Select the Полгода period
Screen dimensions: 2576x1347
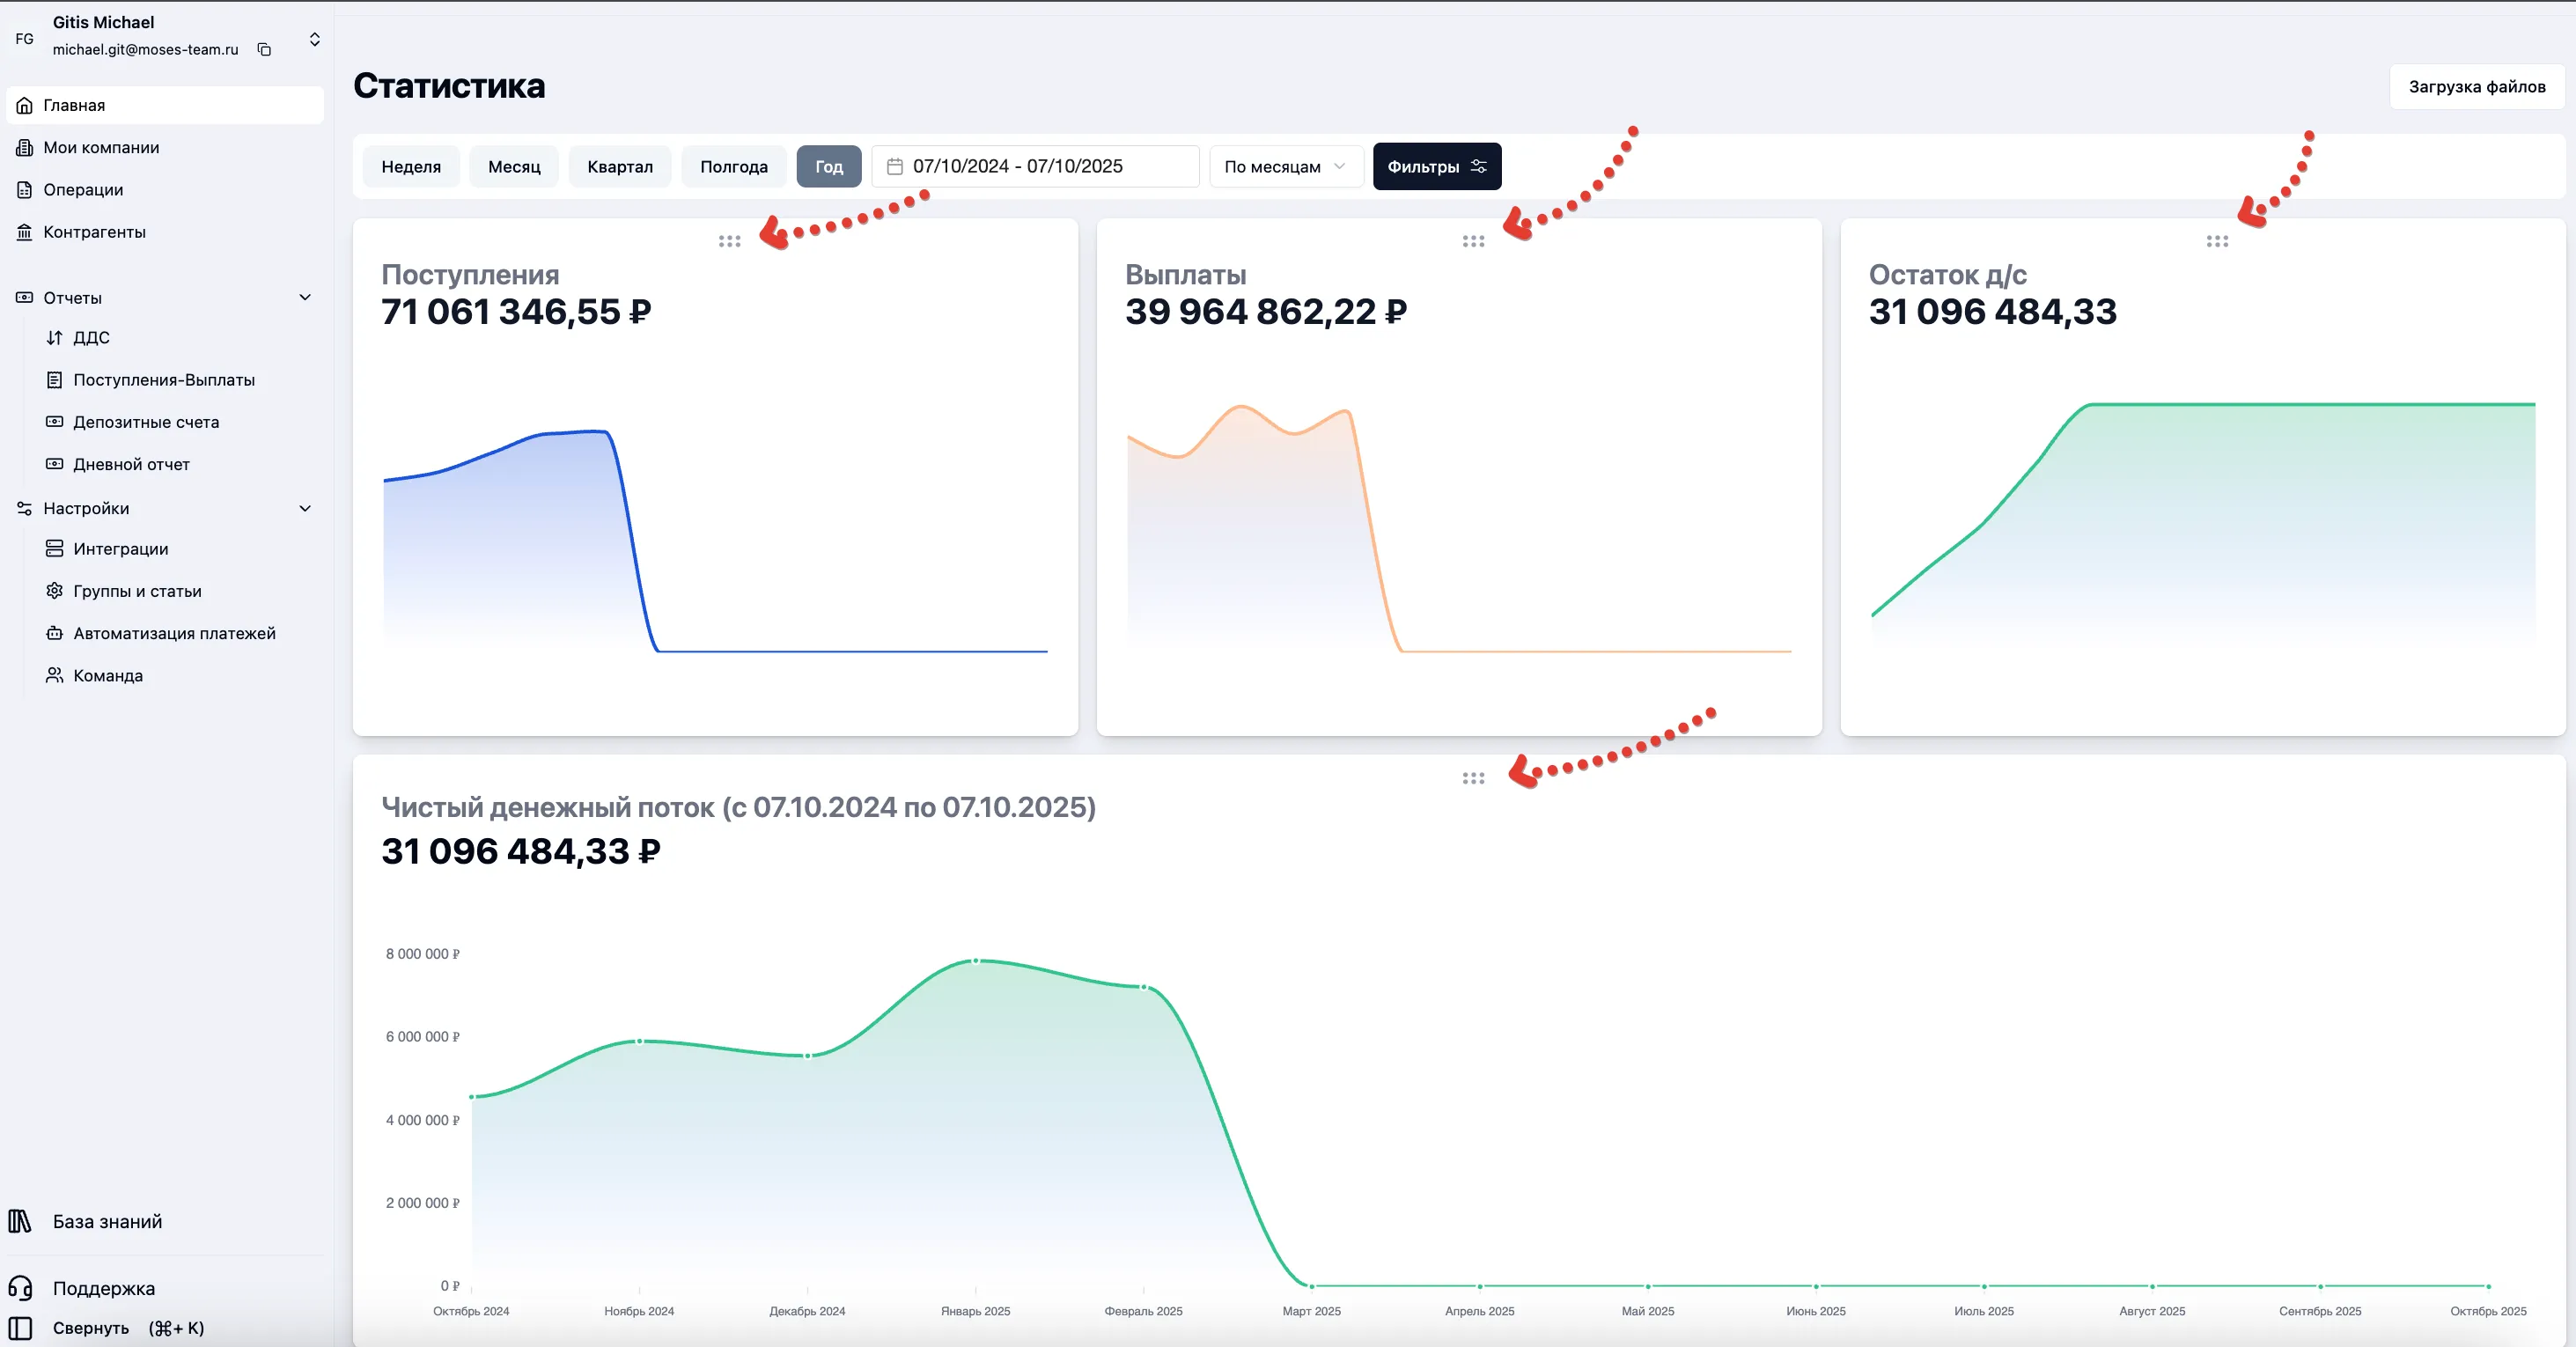coord(734,166)
